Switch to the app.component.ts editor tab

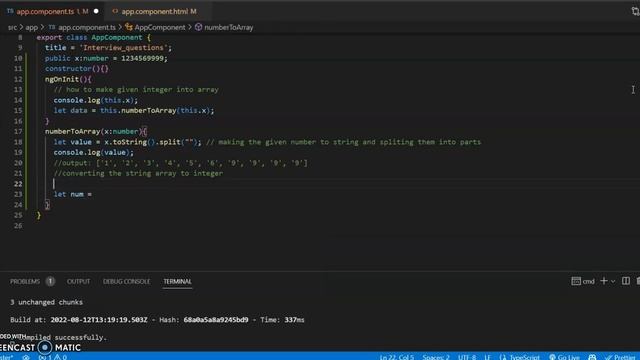pos(45,11)
